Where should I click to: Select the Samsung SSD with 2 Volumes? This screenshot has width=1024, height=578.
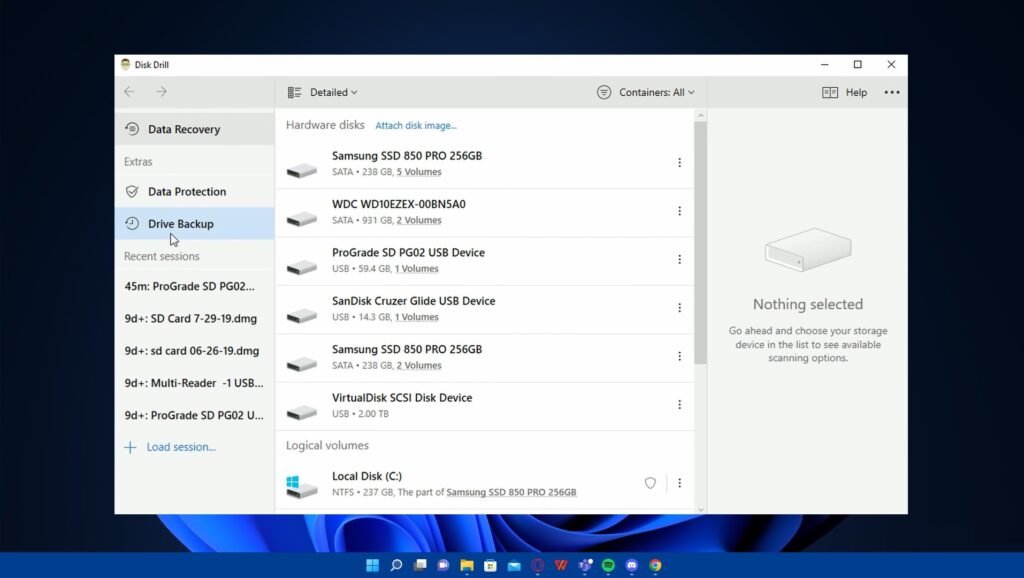[x=485, y=357]
